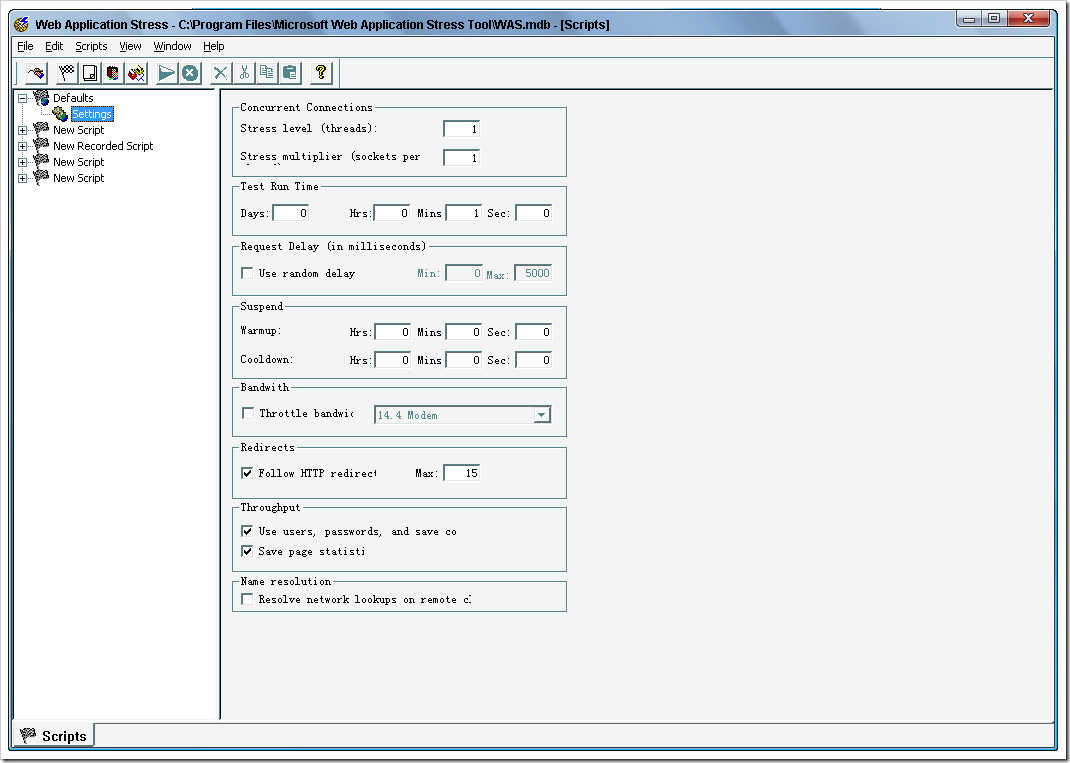Enable Throttle bandwidth checkbox
Screen dimensions: 1070x763
(248, 413)
